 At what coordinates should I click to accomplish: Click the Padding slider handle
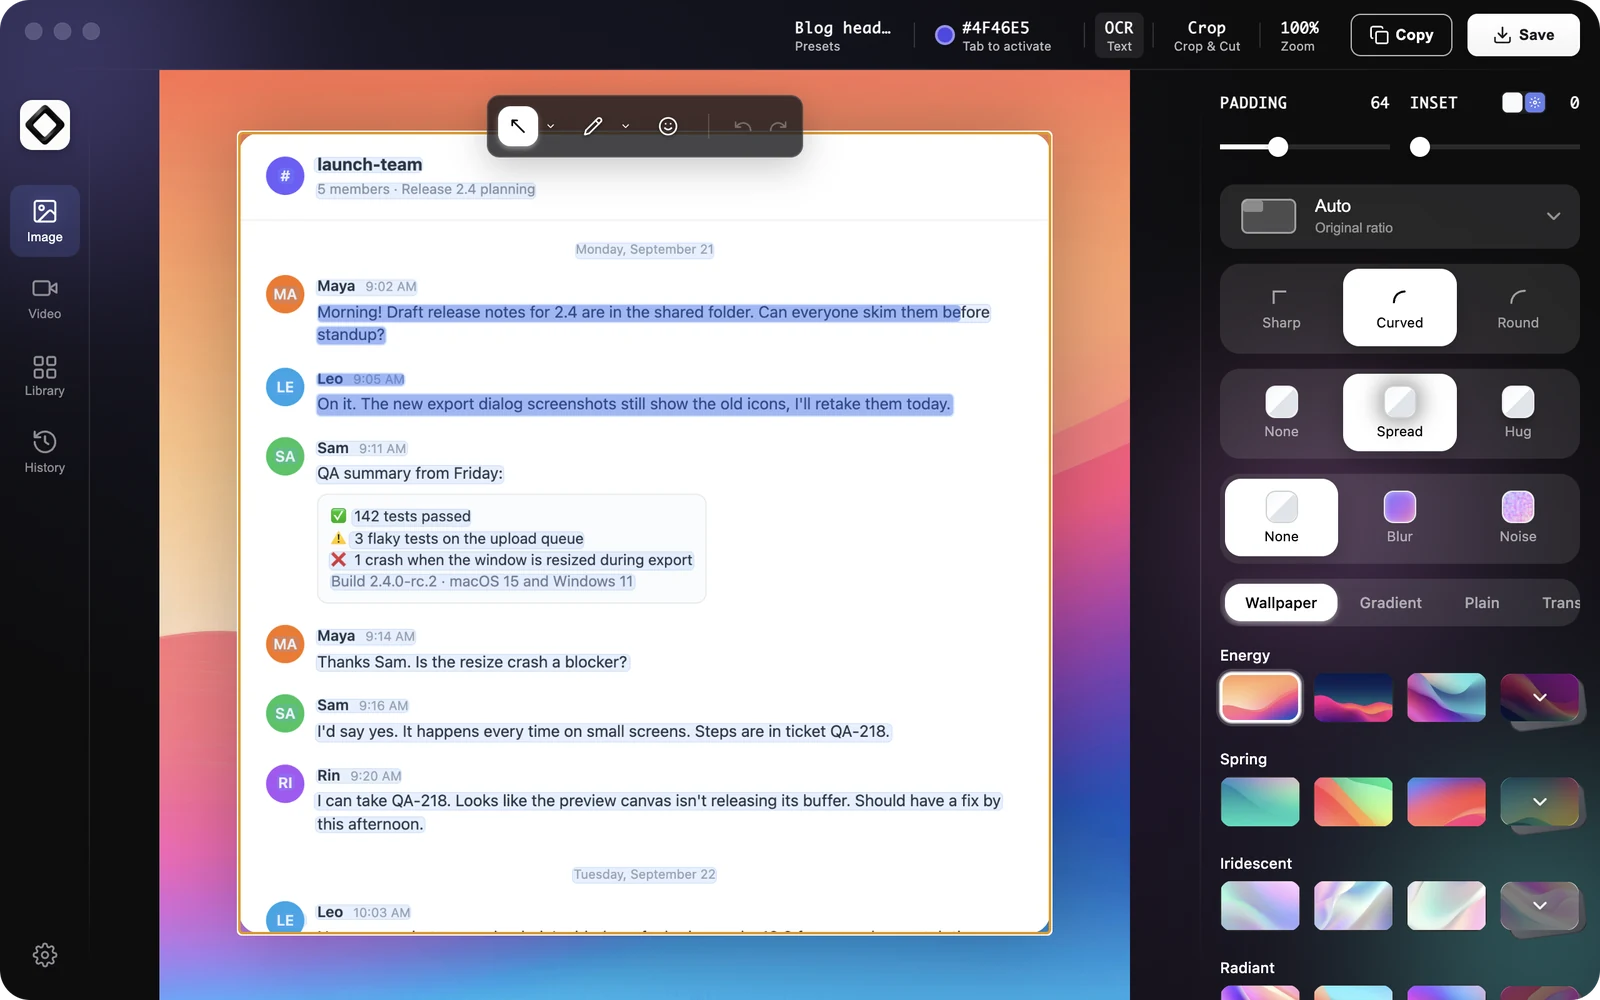coord(1278,147)
